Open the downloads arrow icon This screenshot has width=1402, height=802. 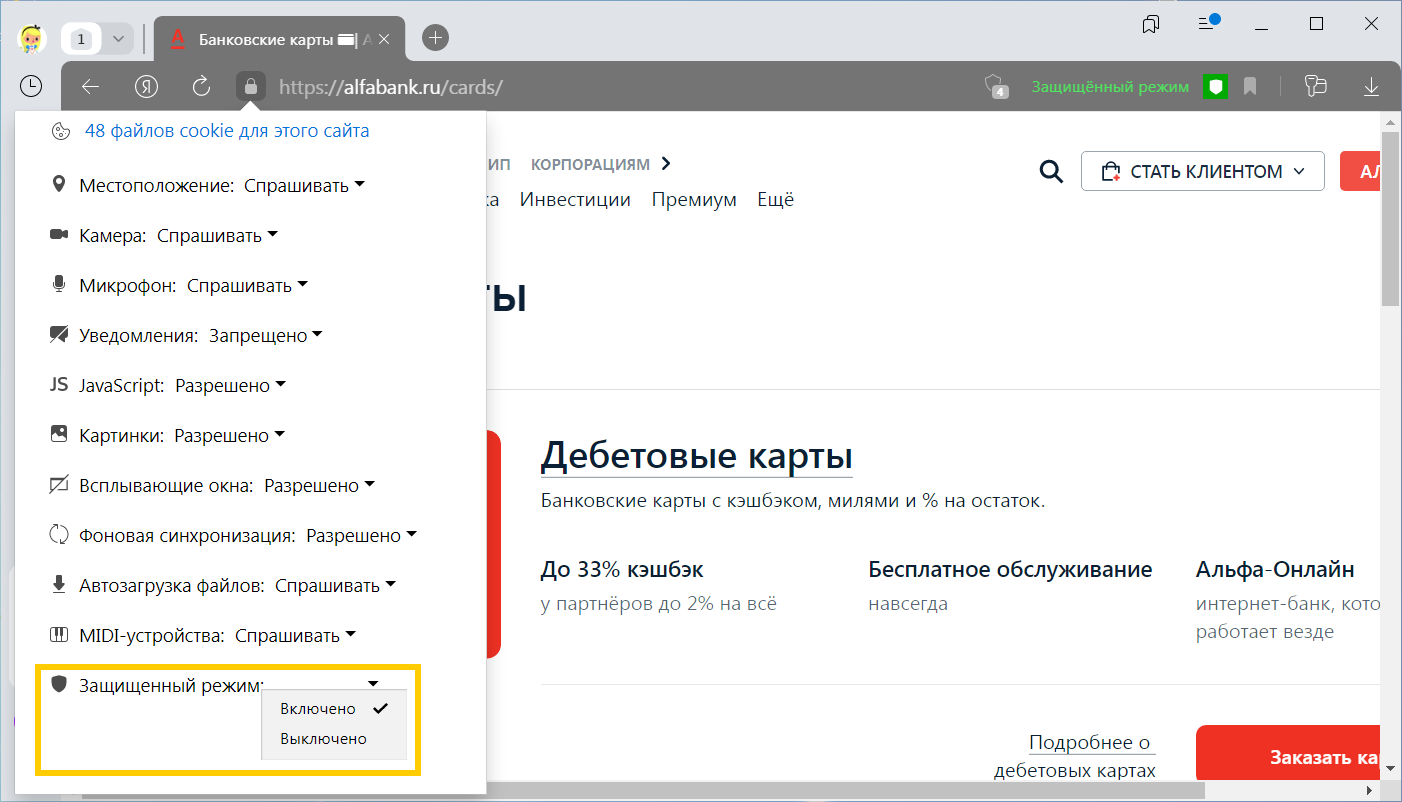pyautogui.click(x=1371, y=87)
